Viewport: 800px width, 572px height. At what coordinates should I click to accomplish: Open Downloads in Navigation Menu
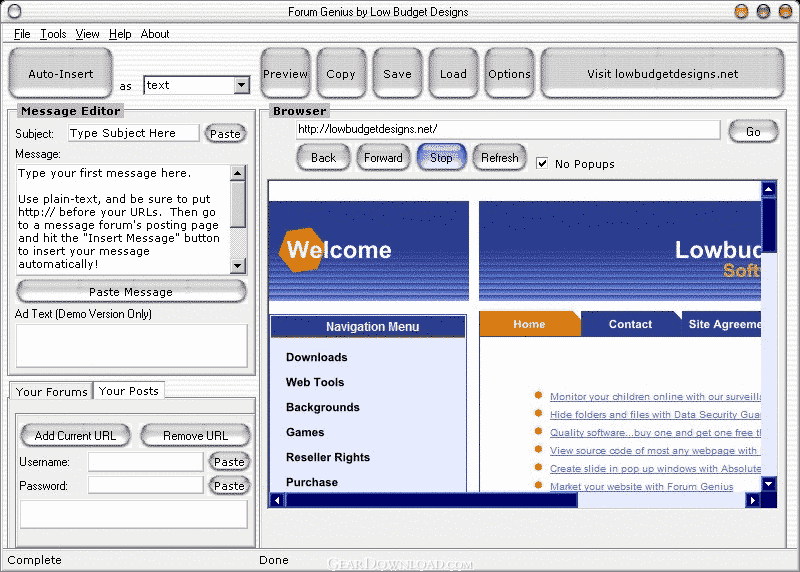[316, 357]
